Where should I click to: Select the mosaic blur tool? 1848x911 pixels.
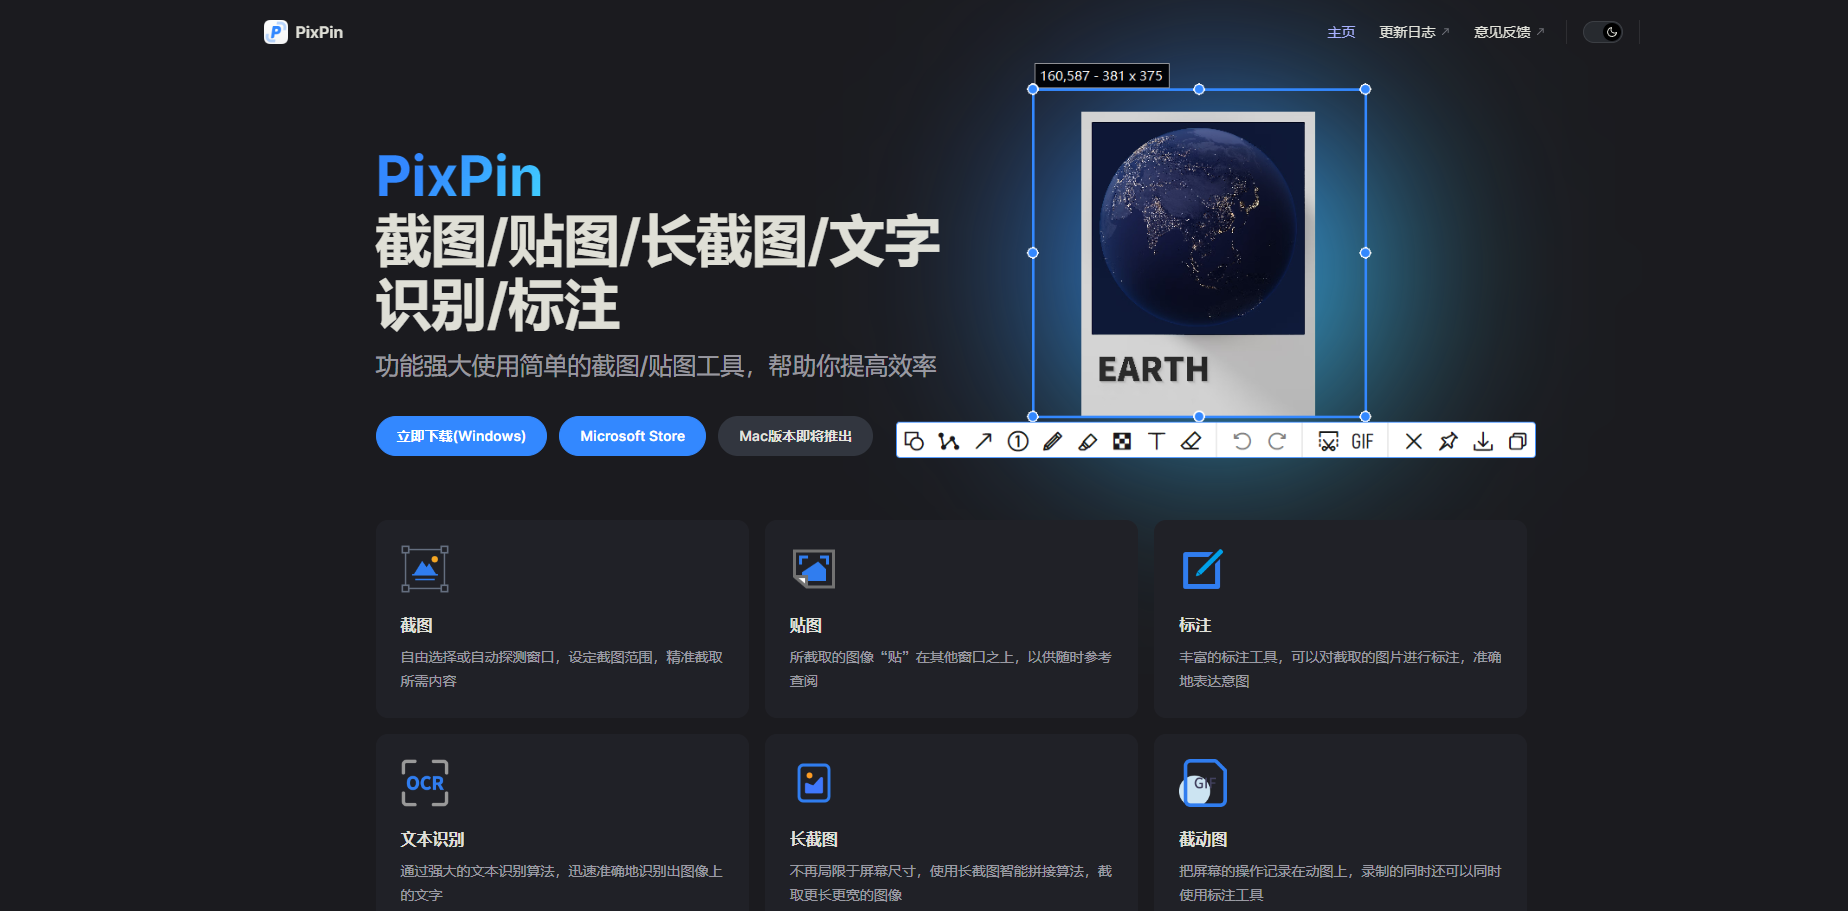click(x=1122, y=441)
